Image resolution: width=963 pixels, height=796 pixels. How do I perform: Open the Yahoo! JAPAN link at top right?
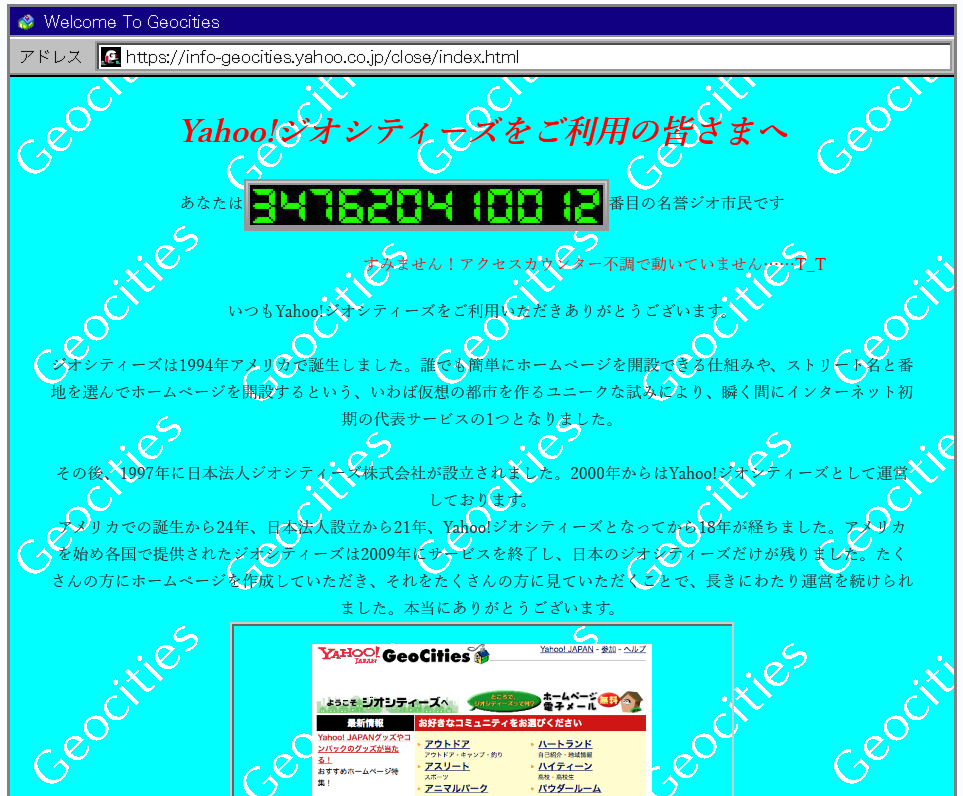[567, 649]
